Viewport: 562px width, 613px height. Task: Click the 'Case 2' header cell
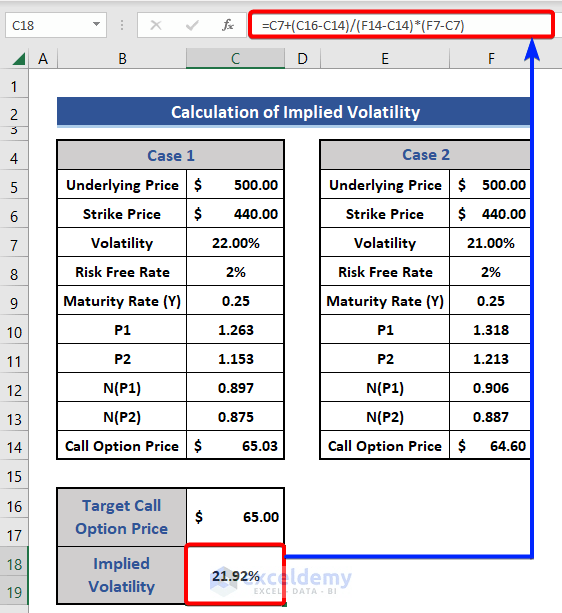(426, 155)
